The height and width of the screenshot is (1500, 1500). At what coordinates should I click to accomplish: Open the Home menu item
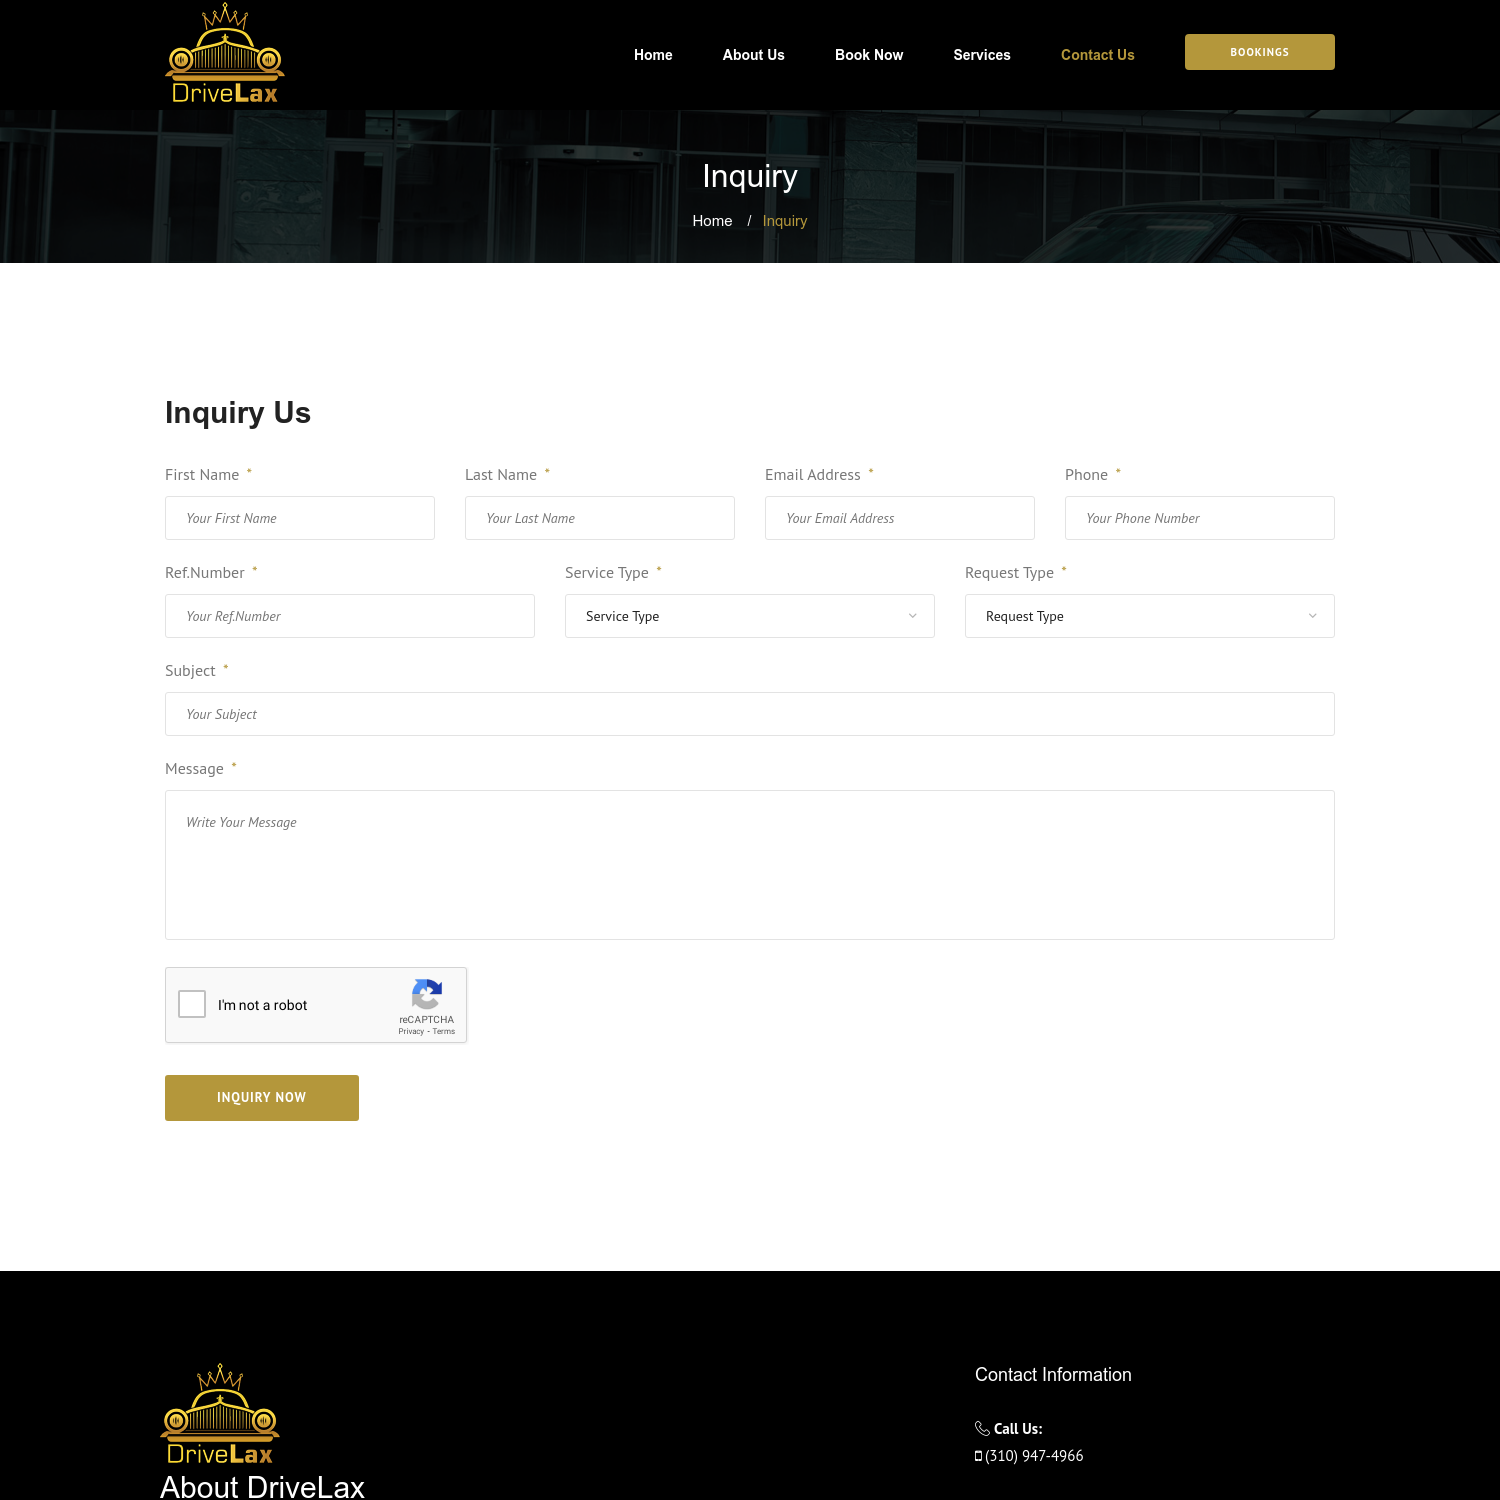click(x=653, y=55)
